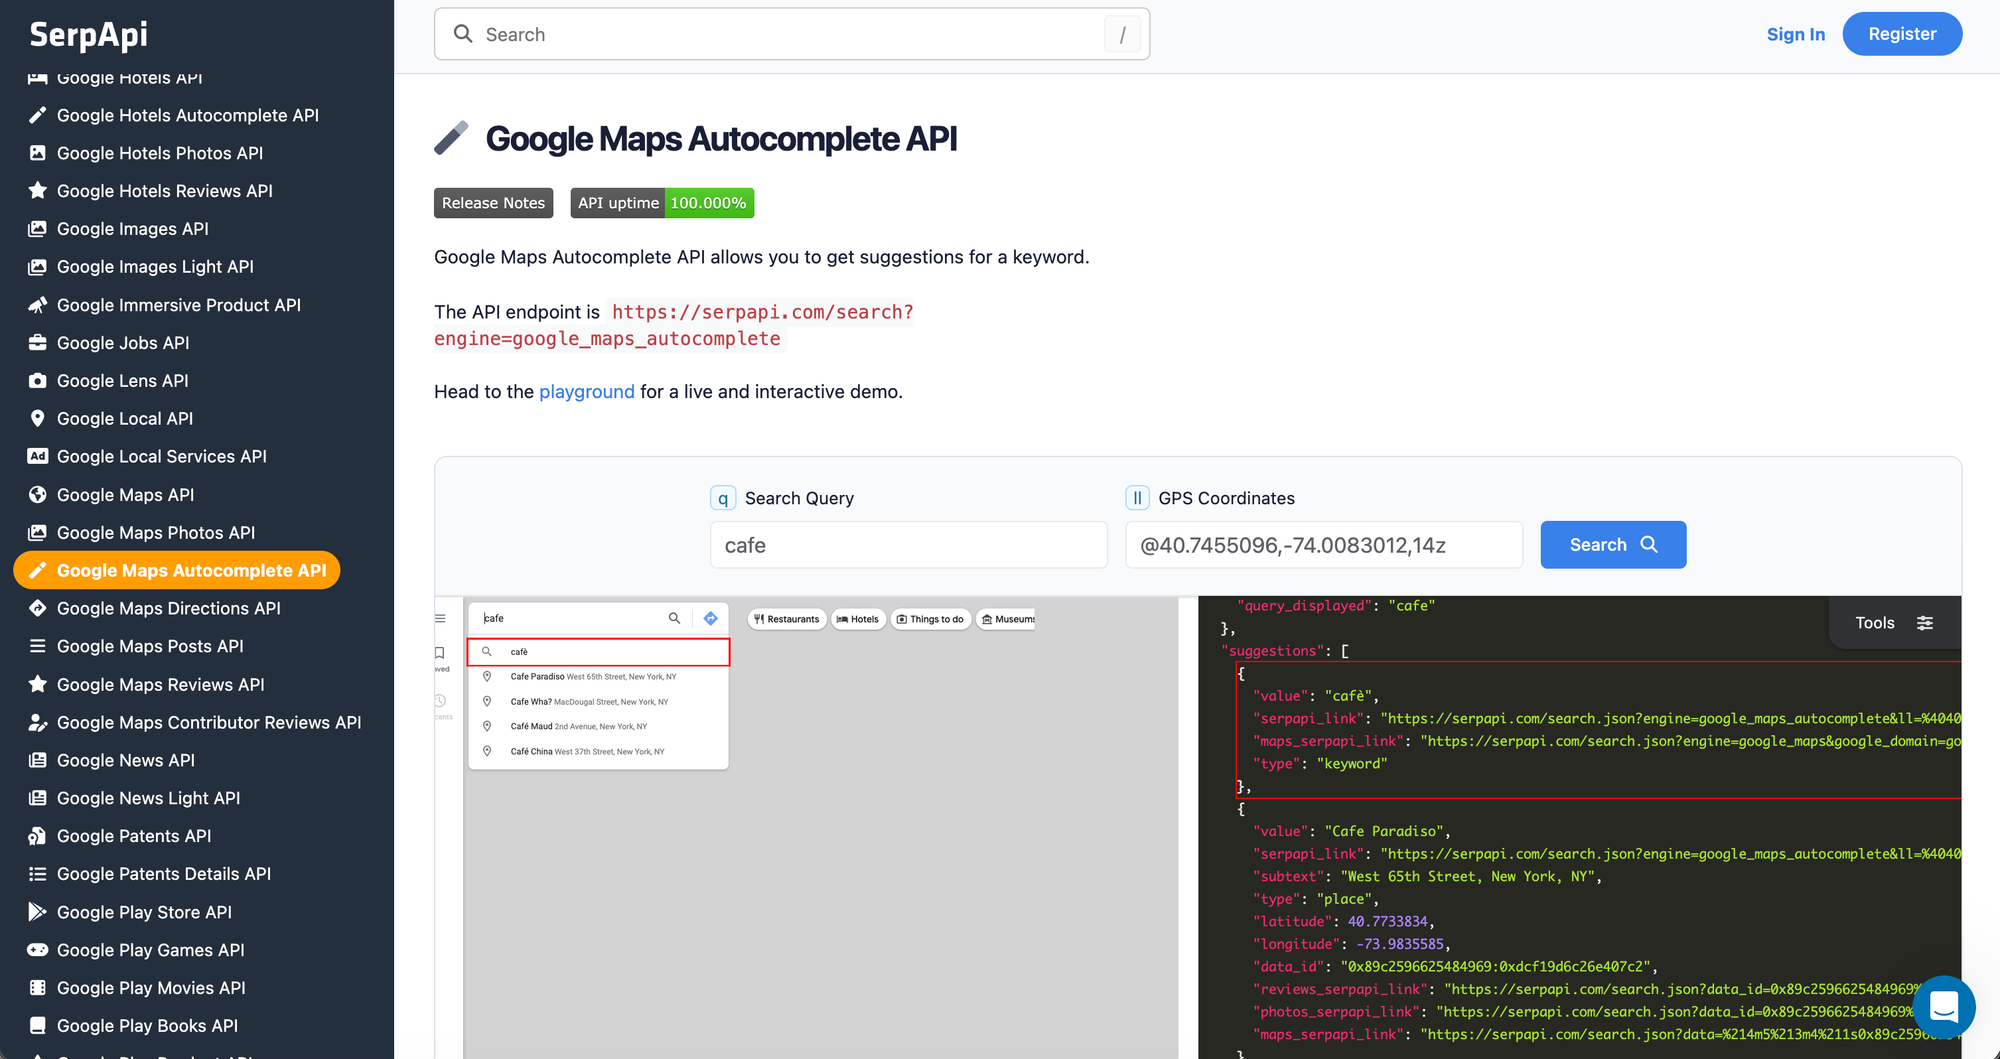
Task: Click the API uptime 100.000% badge
Action: tap(662, 203)
